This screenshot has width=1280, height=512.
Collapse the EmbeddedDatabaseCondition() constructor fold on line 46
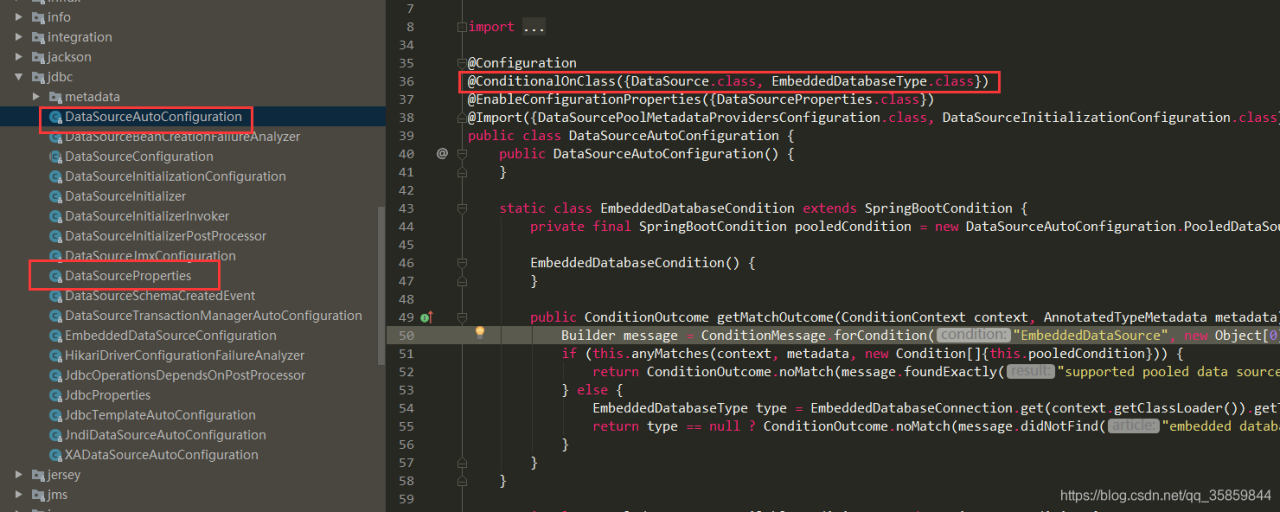461,262
